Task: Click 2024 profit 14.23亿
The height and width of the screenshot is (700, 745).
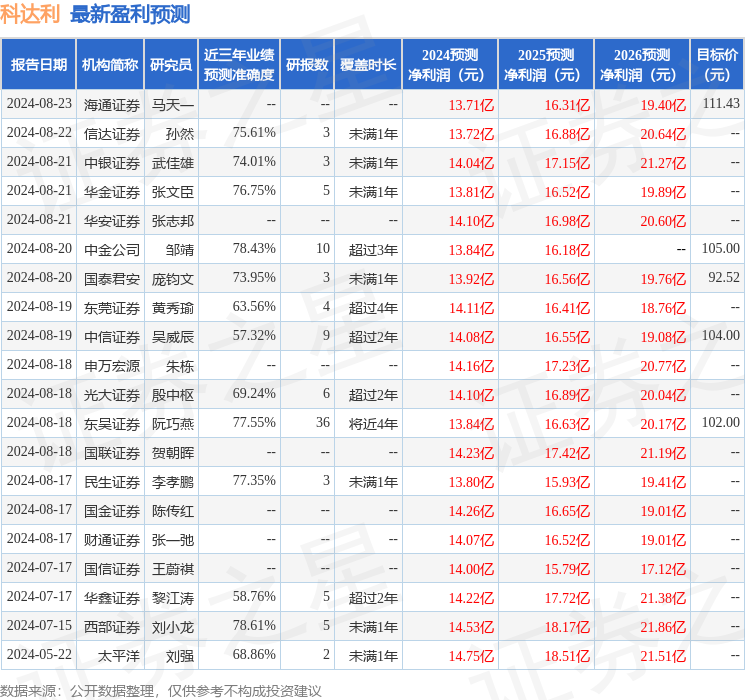Action: point(471,453)
